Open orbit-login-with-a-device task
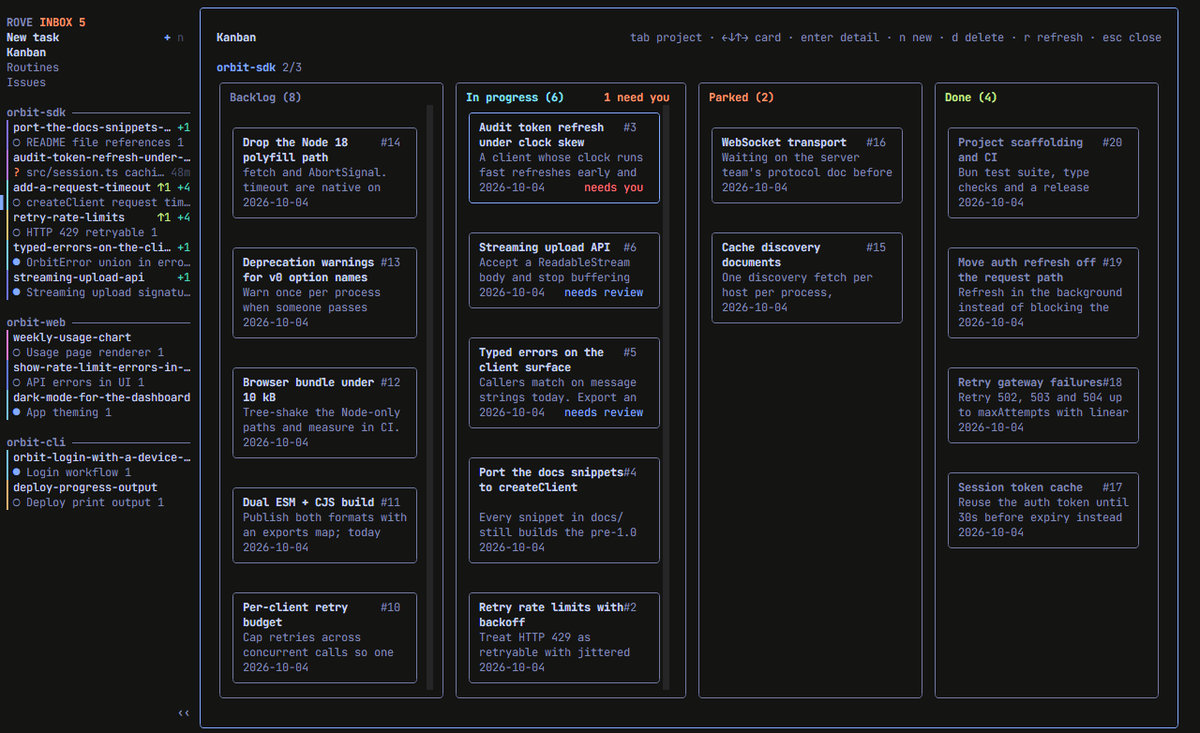The image size is (1200, 733). point(101,457)
